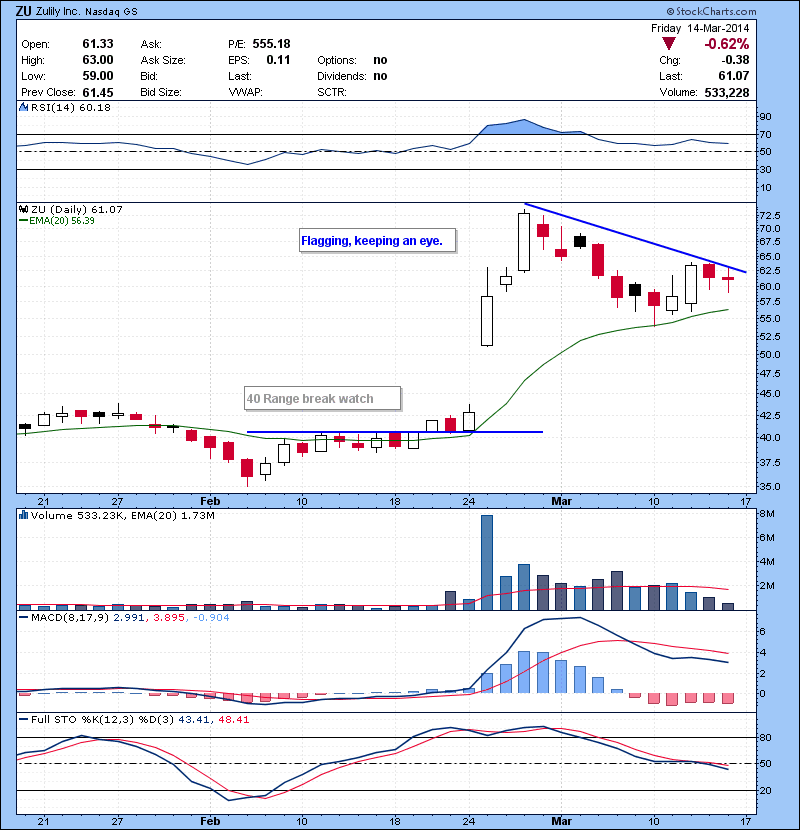Click the 'Friday 14-Mar-2014' date text
This screenshot has width=800, height=830.
[x=700, y=28]
